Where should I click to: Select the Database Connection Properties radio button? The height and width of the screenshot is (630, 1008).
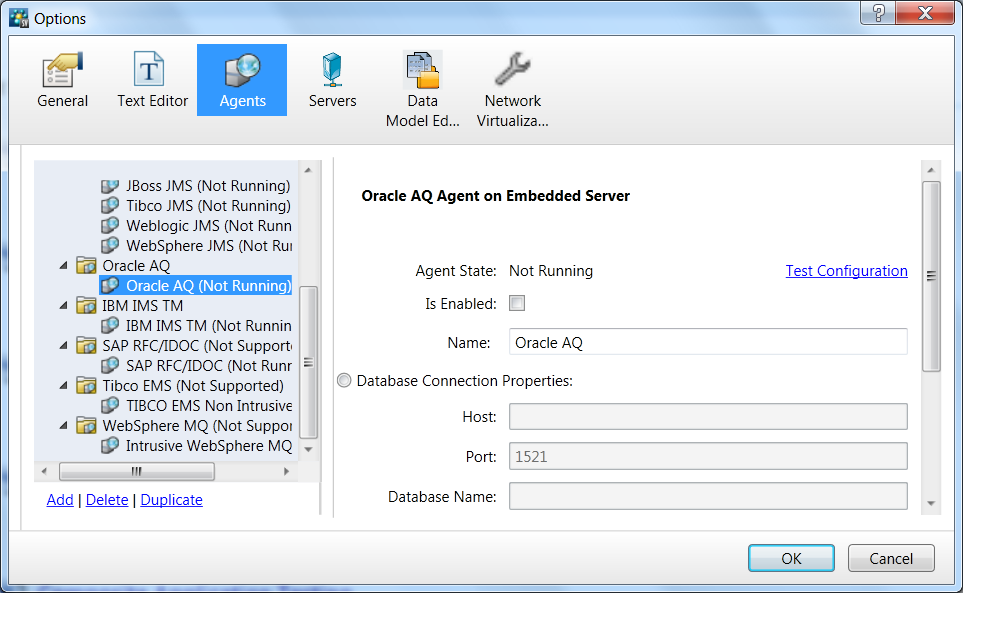click(345, 381)
